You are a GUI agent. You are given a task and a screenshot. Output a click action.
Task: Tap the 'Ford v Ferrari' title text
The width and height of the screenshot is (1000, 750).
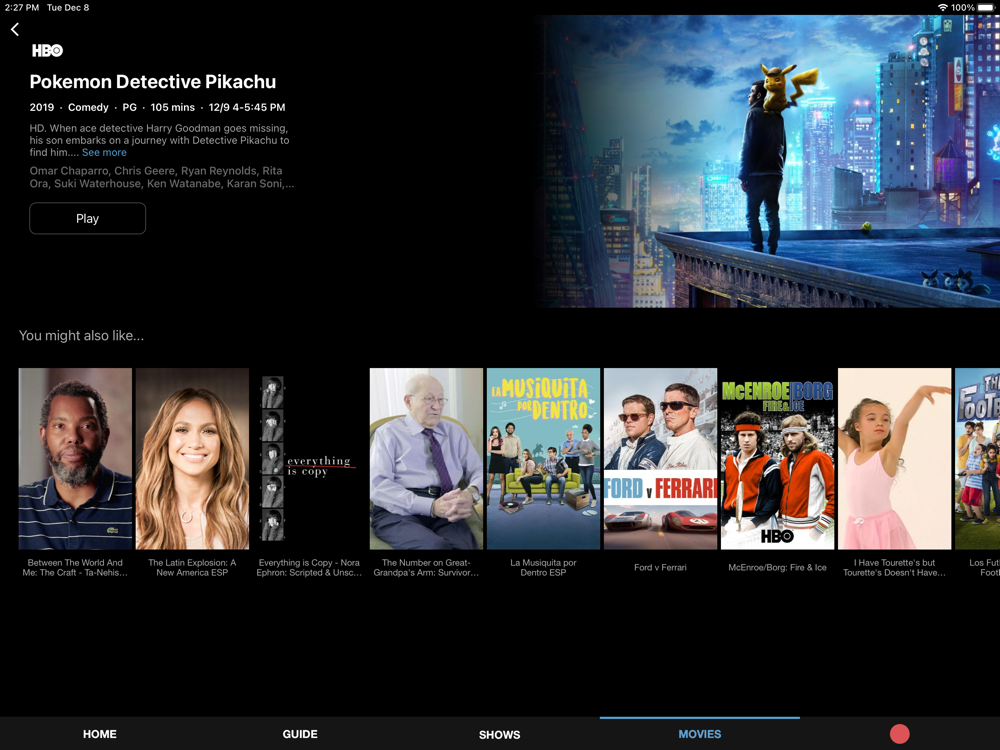(x=660, y=568)
